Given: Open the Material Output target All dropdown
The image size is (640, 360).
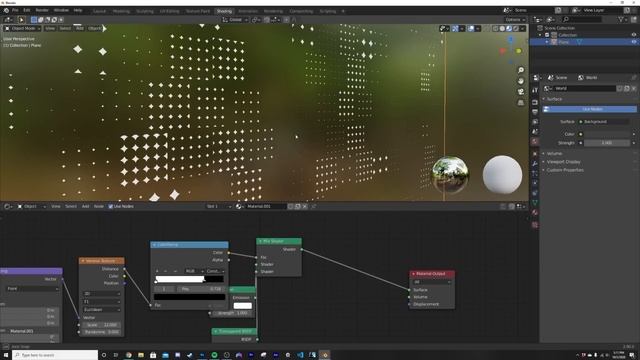Looking at the screenshot, I should 432,282.
